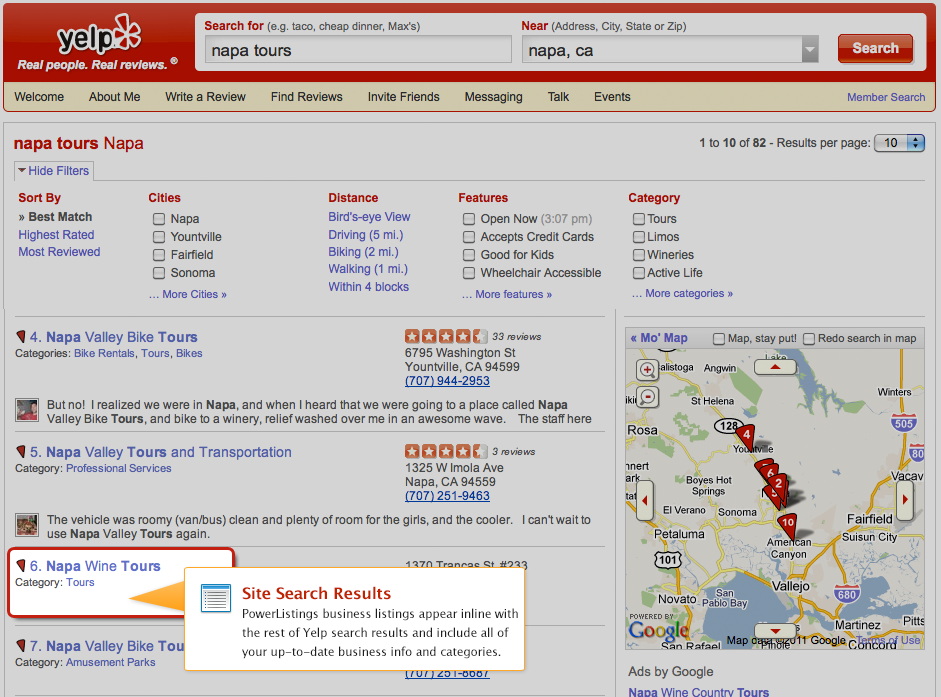Viewport: 941px width, 697px height.
Task: Zoom out on the map
Action: (x=647, y=397)
